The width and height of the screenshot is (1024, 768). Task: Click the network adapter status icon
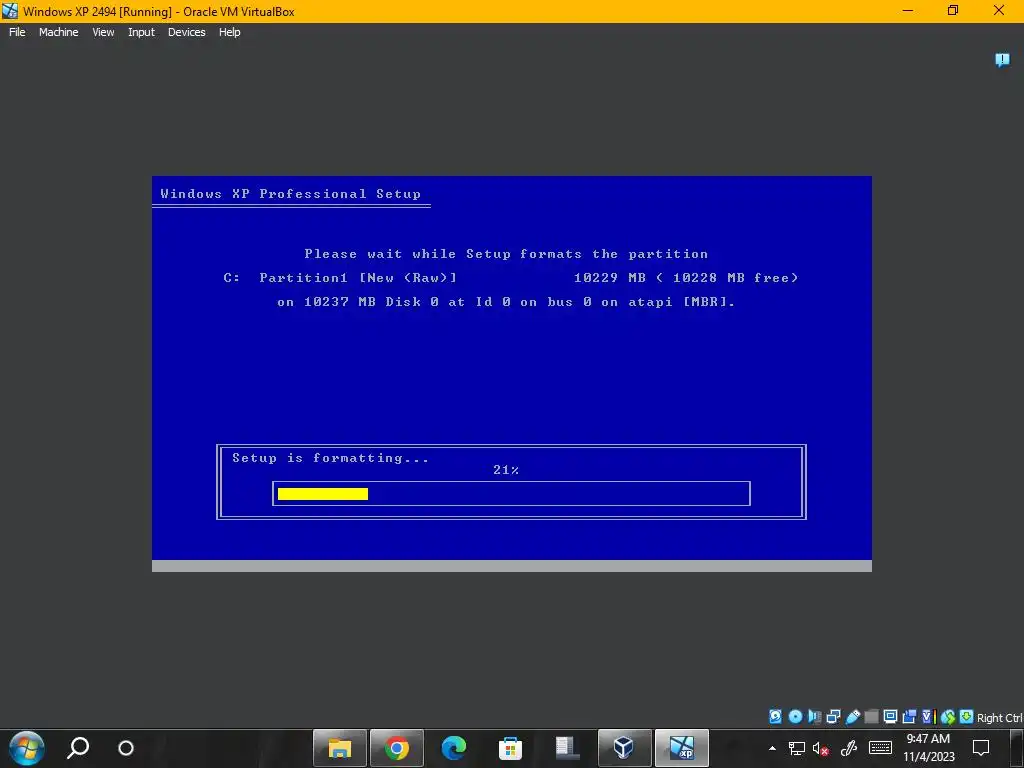coord(833,716)
